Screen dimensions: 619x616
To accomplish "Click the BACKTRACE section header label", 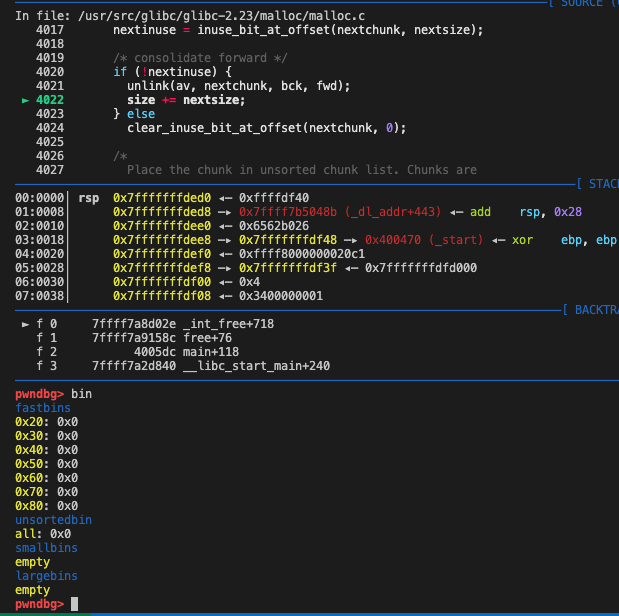I will (597, 310).
